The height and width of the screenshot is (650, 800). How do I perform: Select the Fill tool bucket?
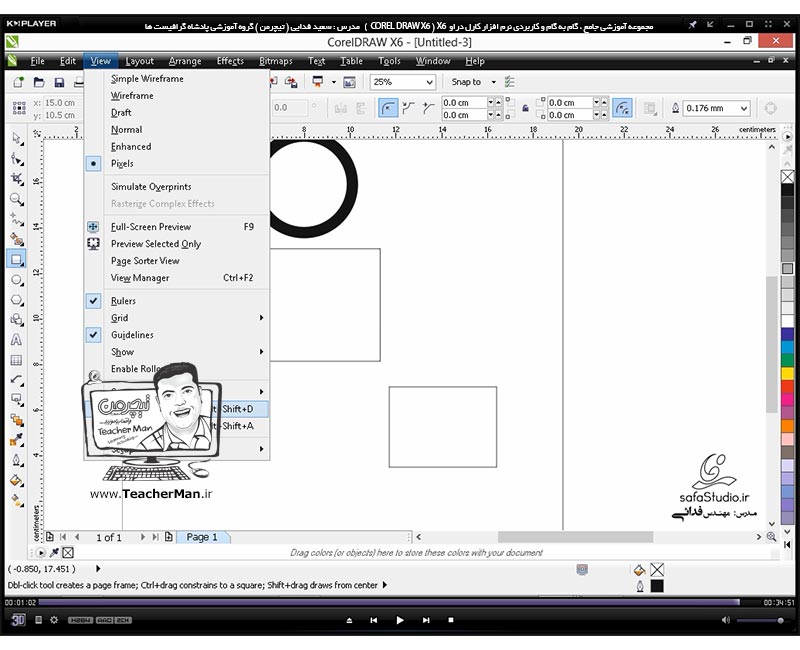pyautogui.click(x=17, y=480)
